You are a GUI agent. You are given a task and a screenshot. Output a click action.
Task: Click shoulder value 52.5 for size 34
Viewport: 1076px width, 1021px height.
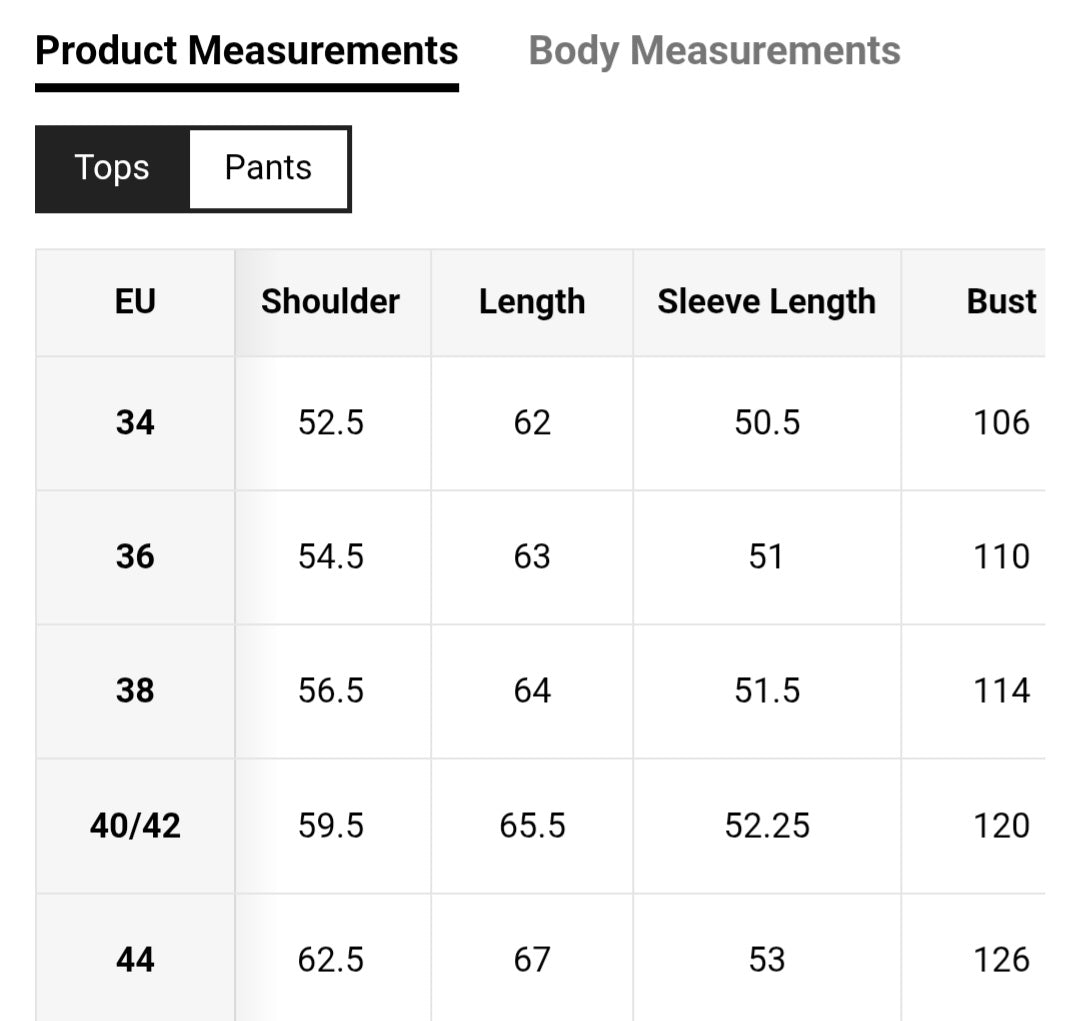pyautogui.click(x=331, y=423)
